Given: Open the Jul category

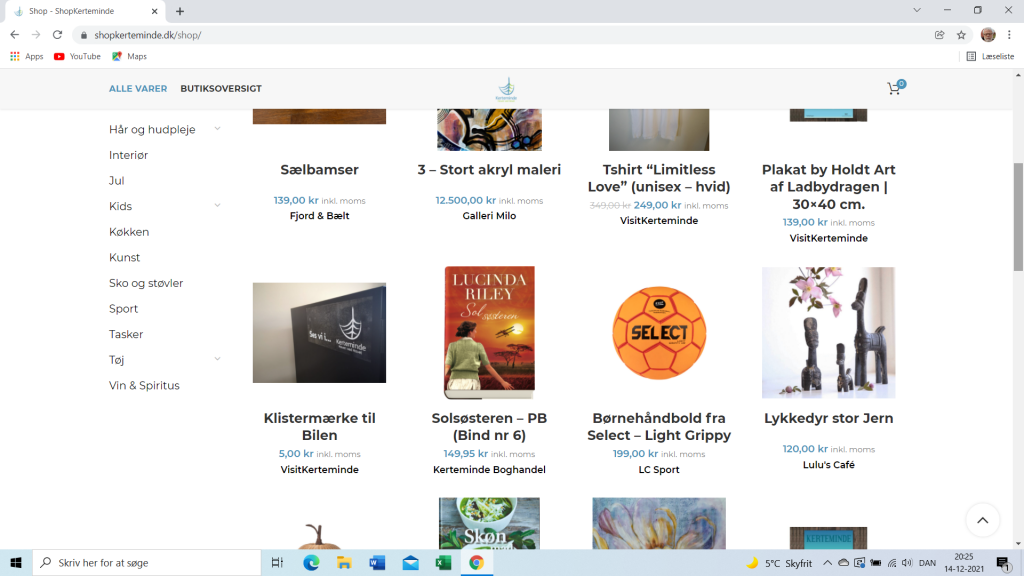Looking at the screenshot, I should pyautogui.click(x=116, y=180).
